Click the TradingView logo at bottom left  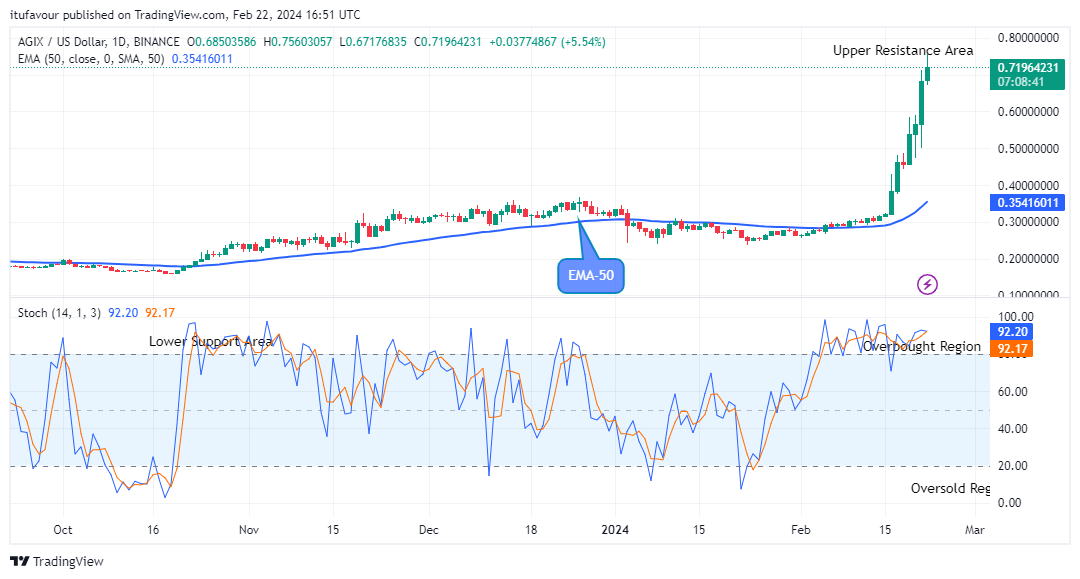pos(57,561)
